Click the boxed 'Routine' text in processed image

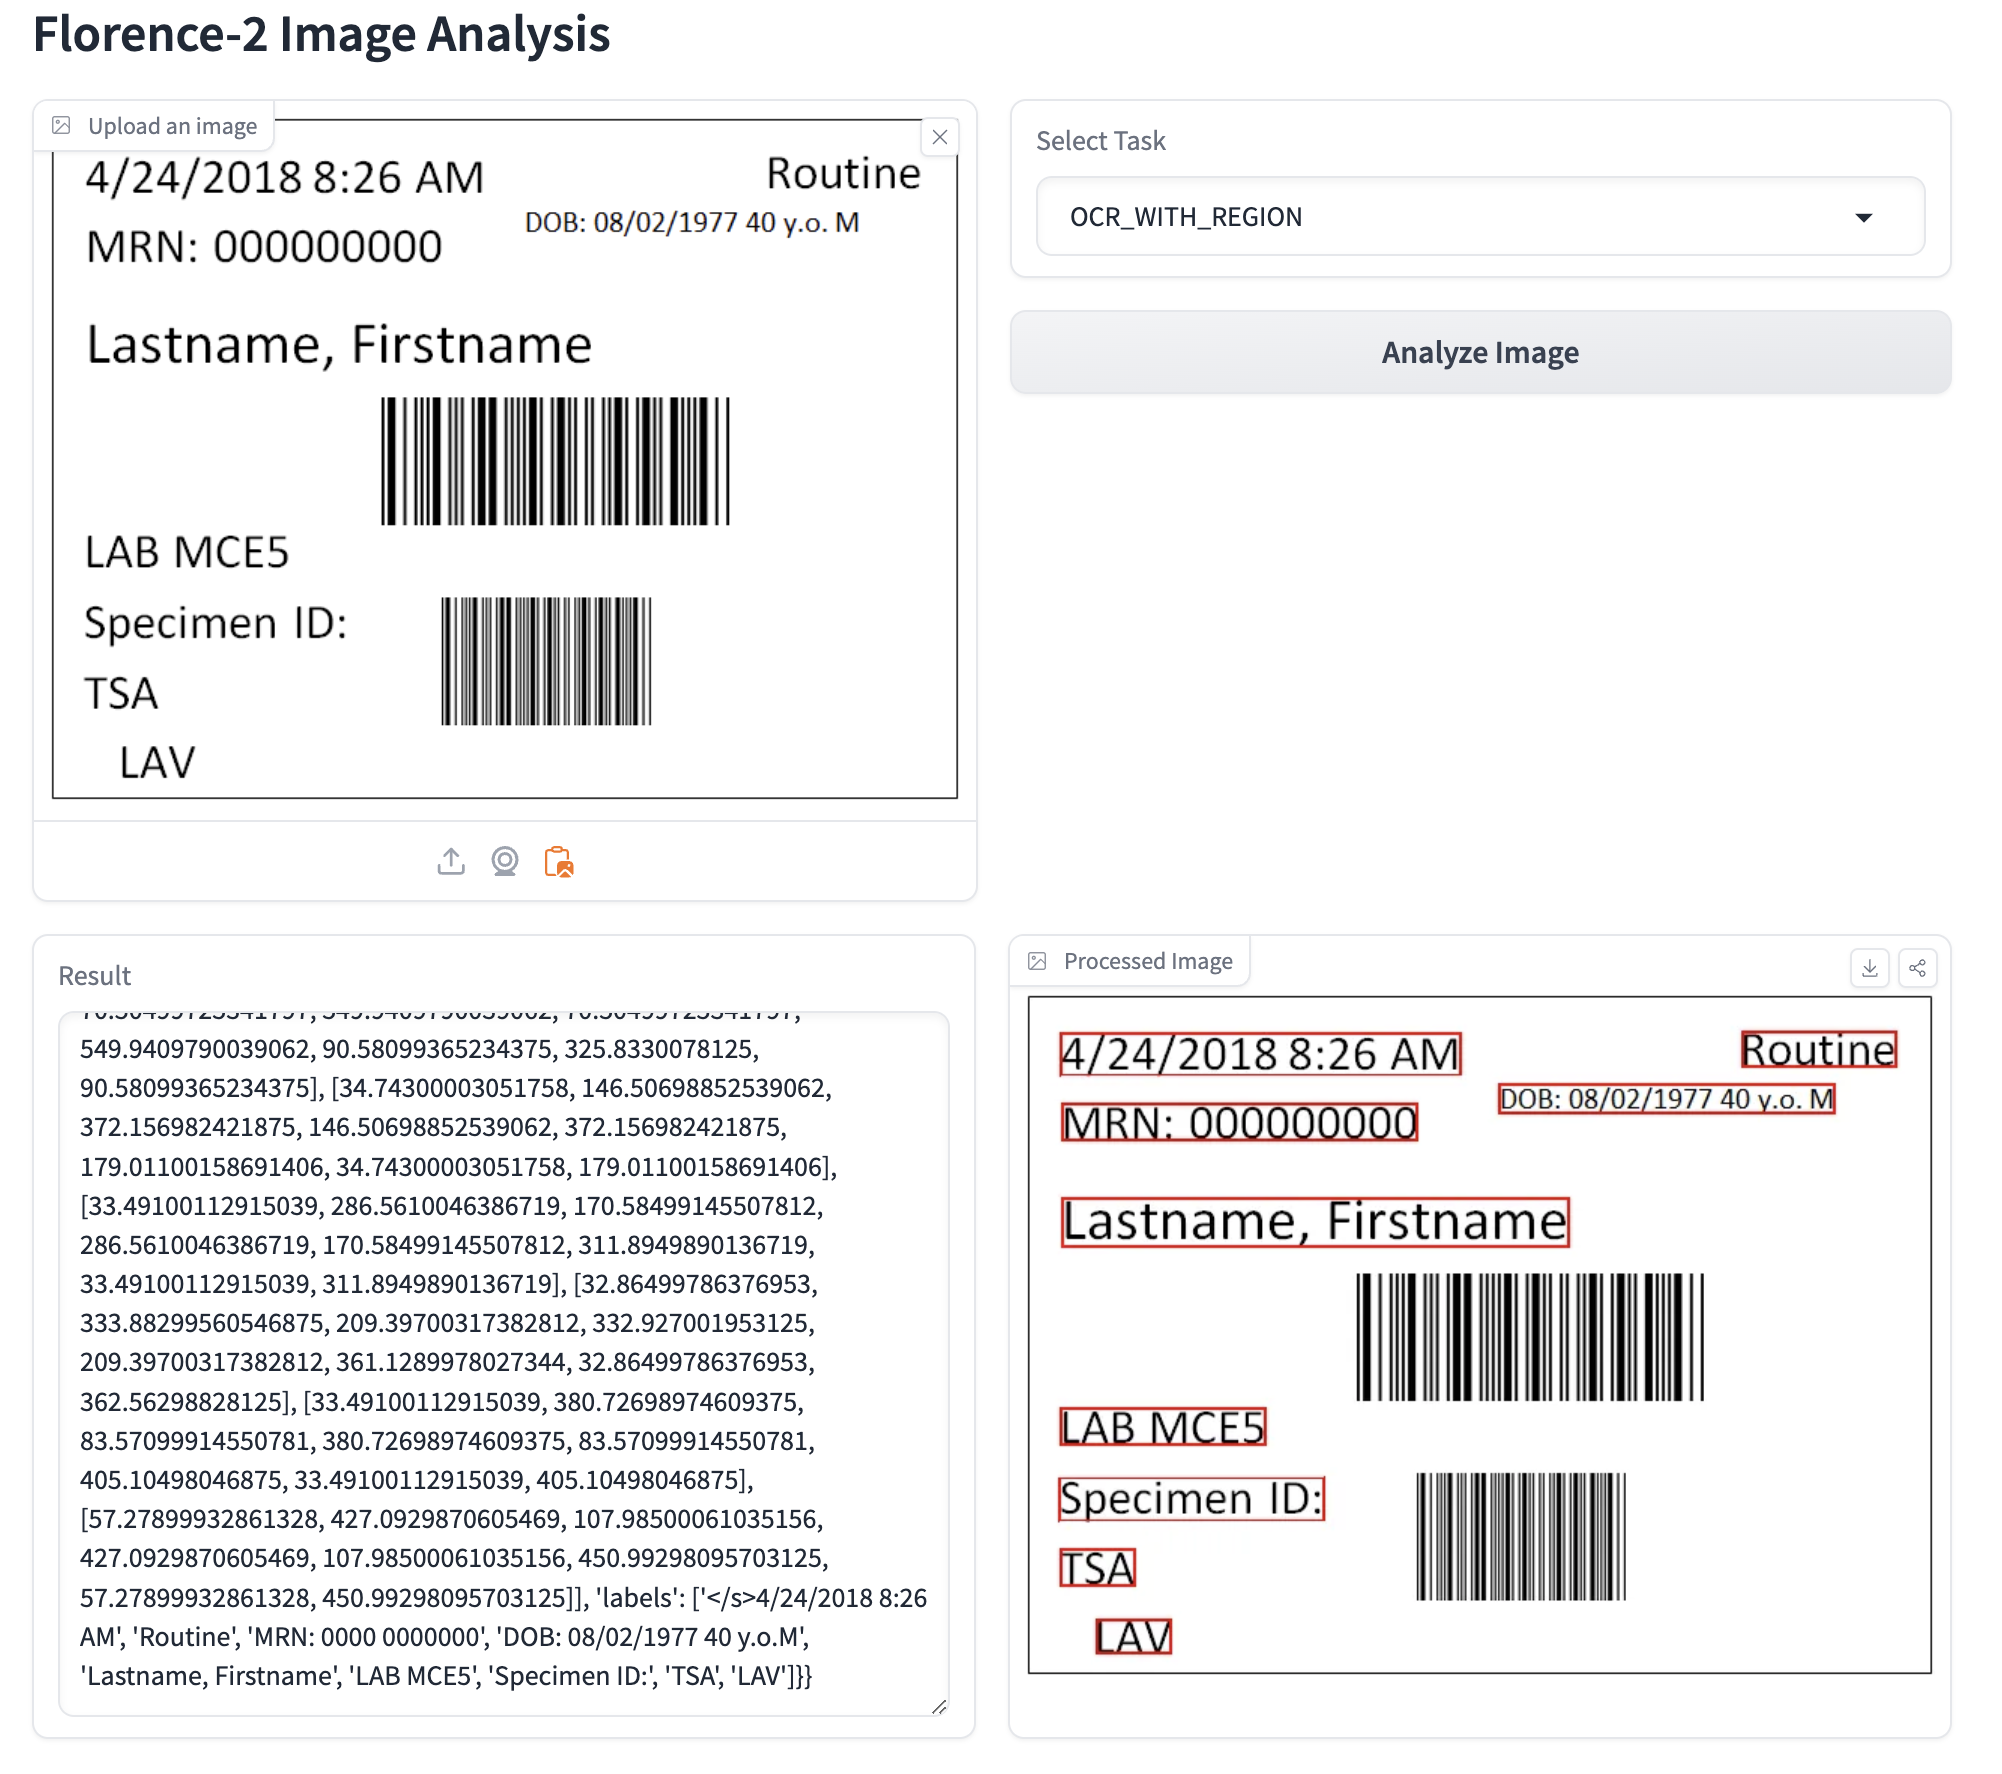(1819, 1050)
